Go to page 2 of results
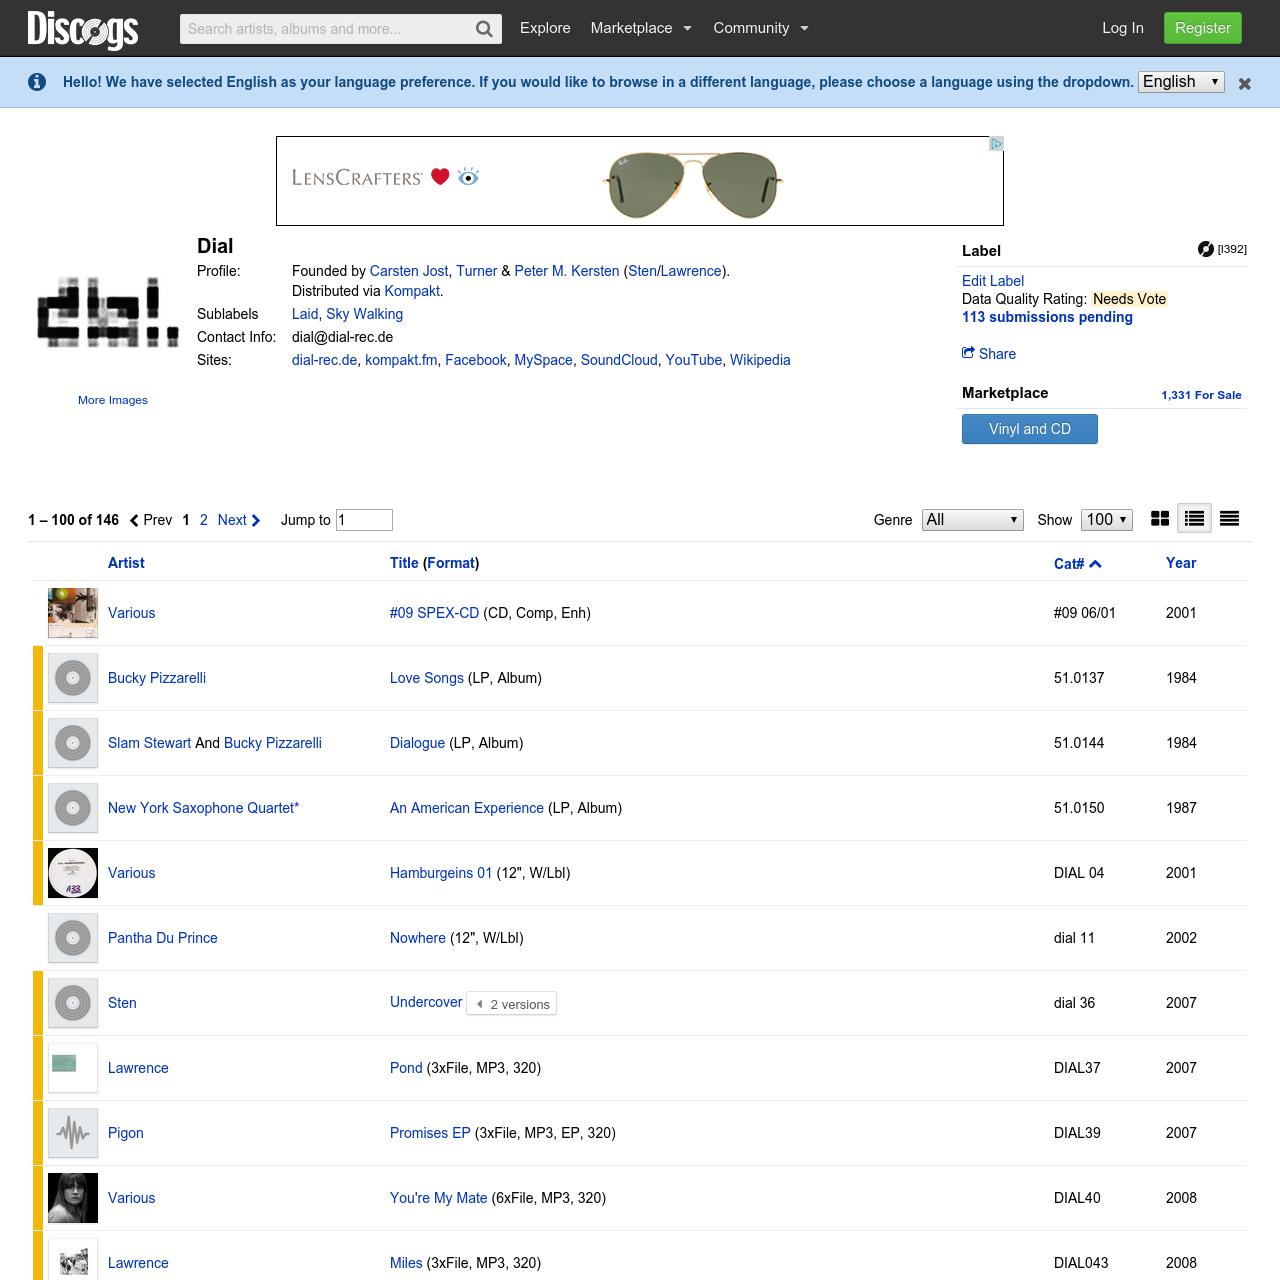This screenshot has width=1280, height=1280. [204, 520]
